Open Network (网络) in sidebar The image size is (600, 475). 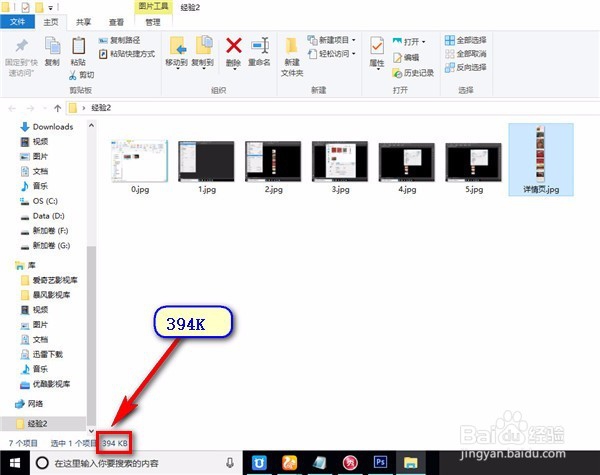[x=29, y=404]
